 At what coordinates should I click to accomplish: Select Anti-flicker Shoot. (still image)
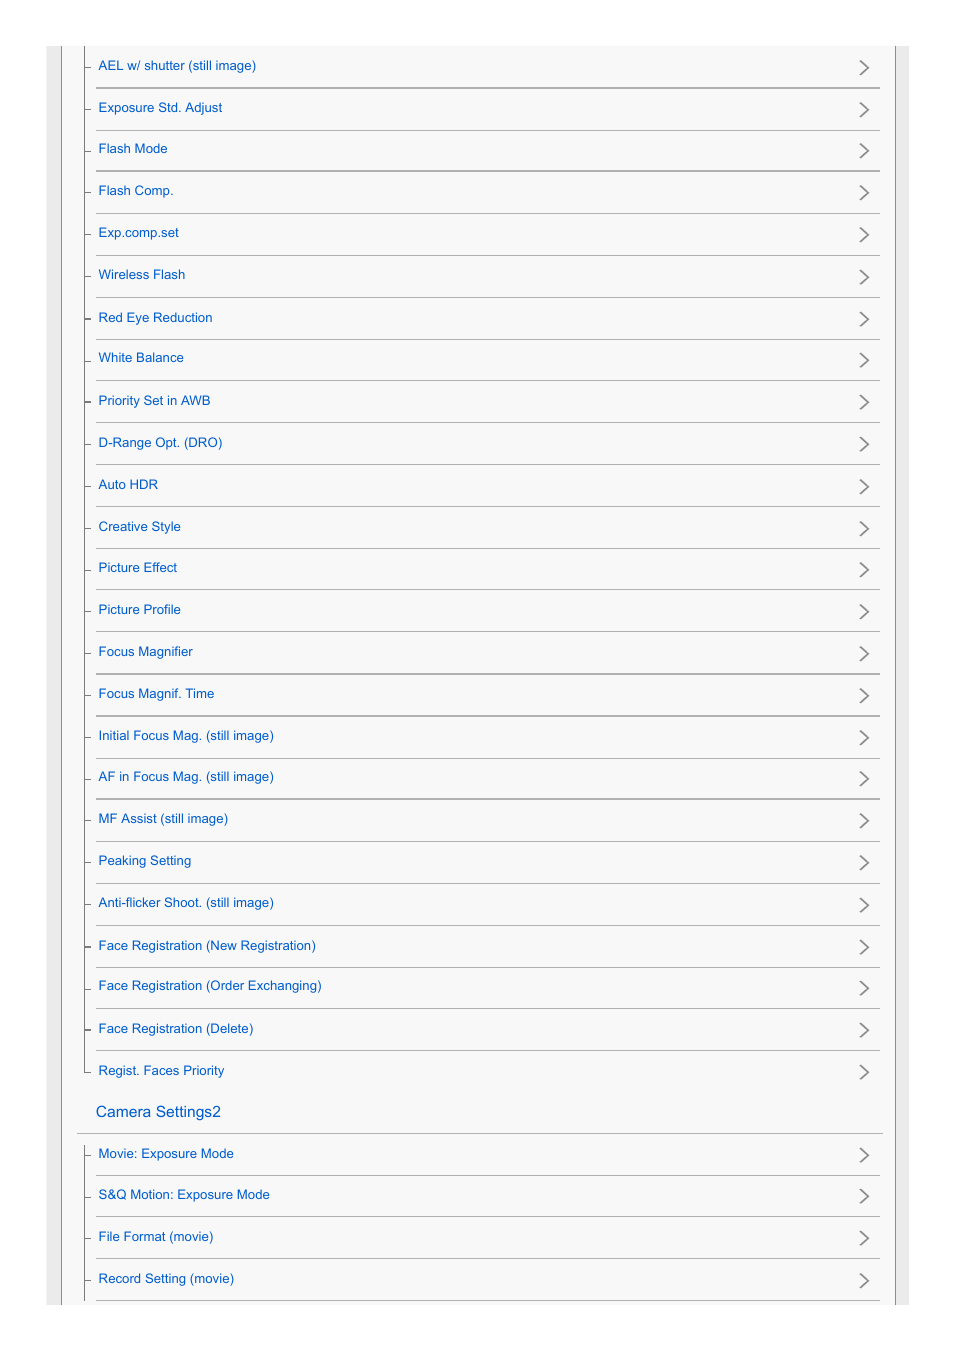186,903
